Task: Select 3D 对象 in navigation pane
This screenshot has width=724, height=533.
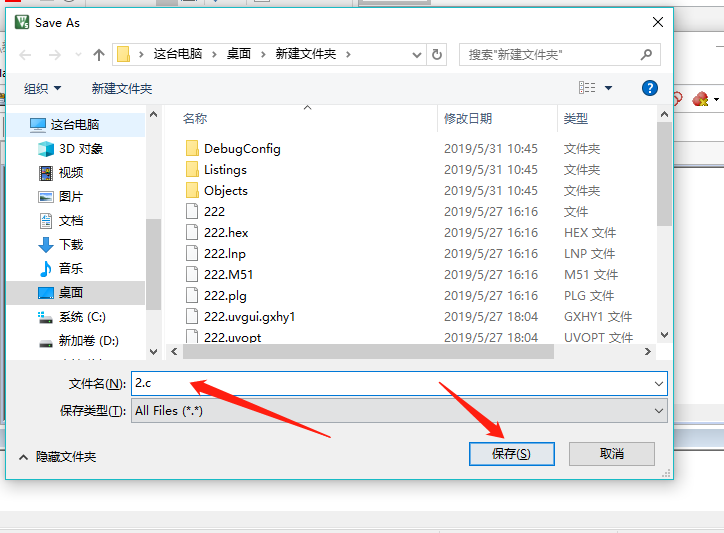Action: [x=76, y=149]
